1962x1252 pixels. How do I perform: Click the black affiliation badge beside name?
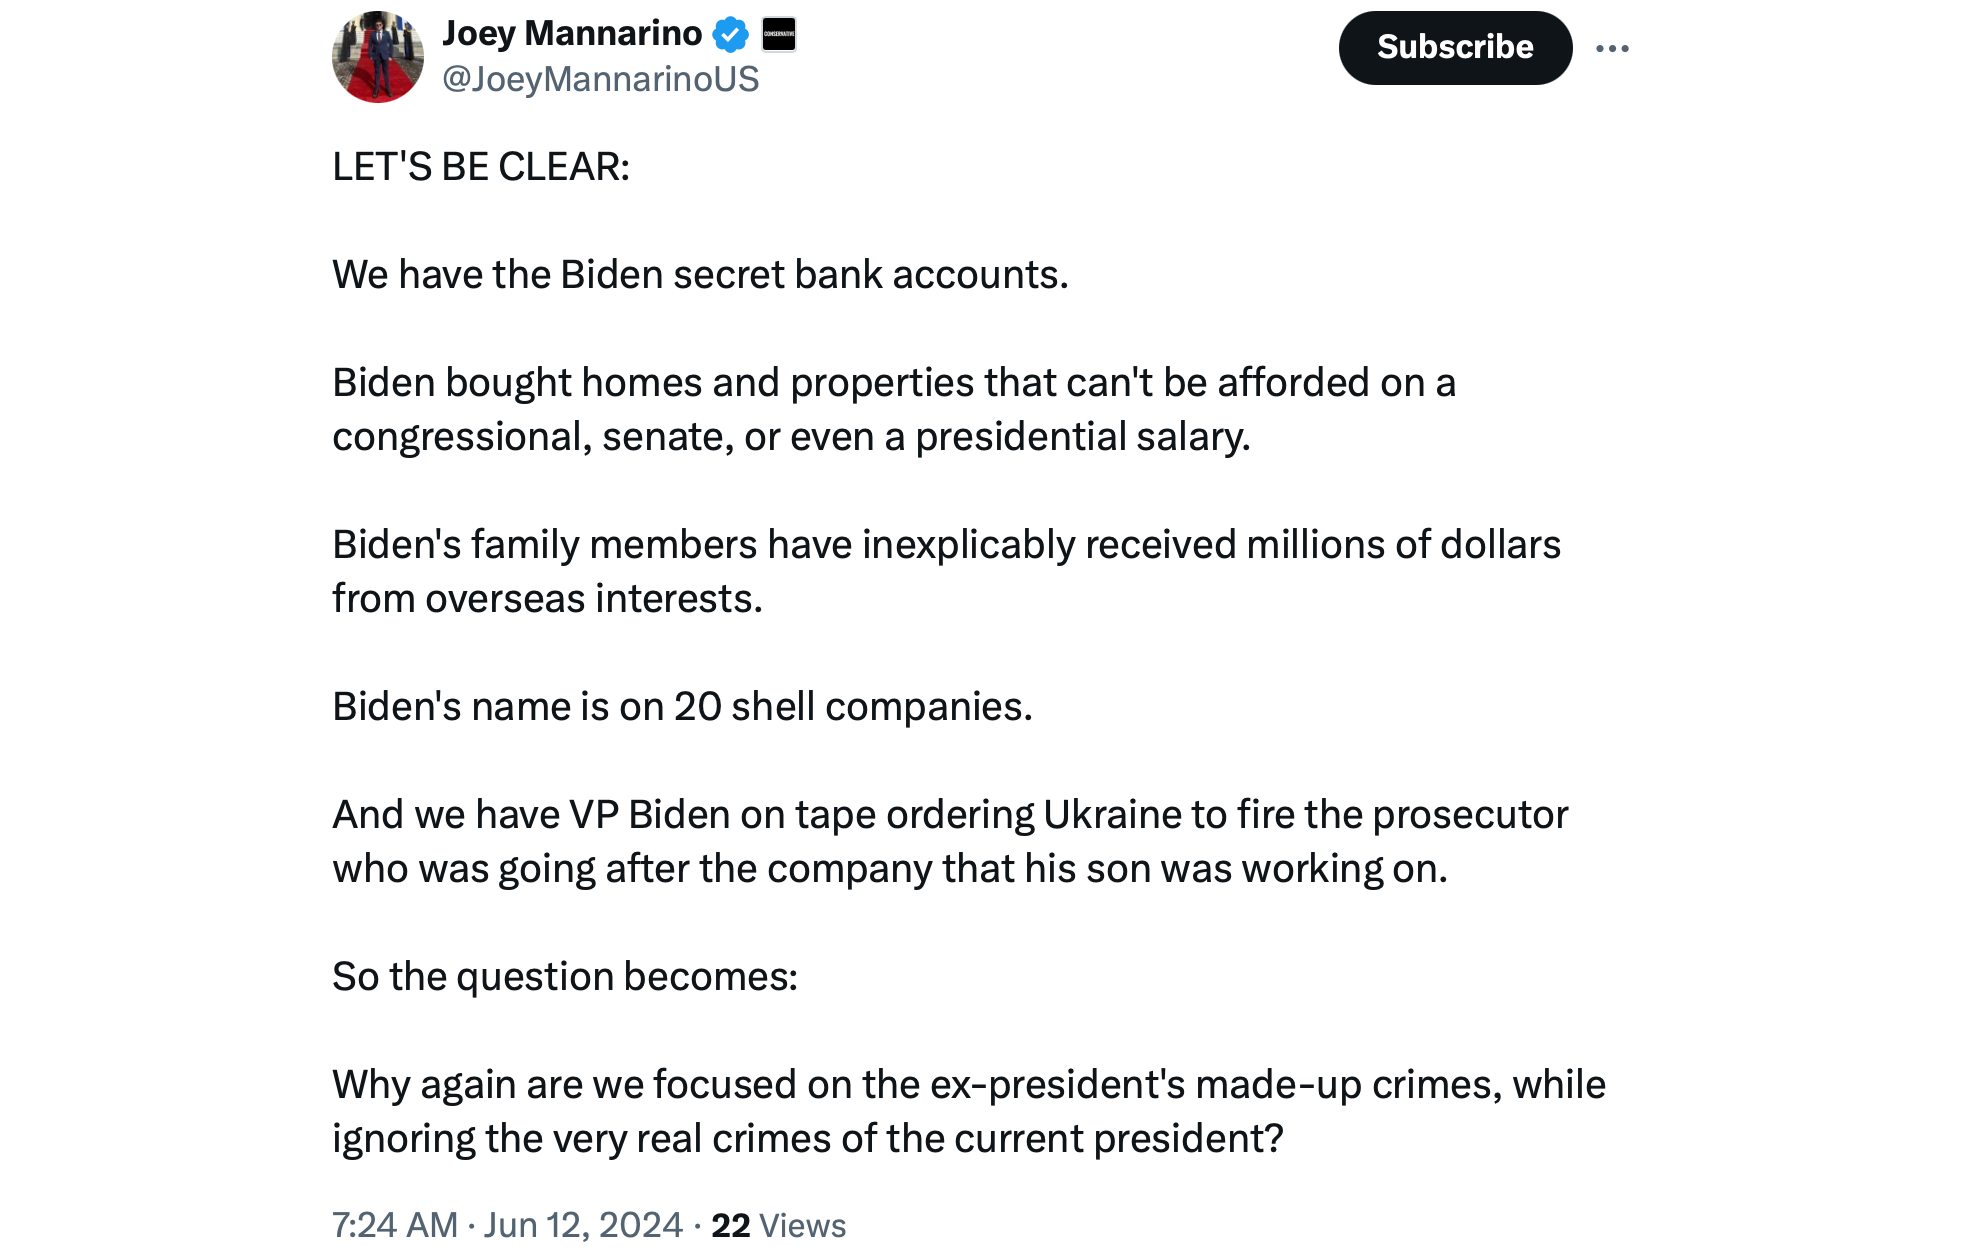click(x=779, y=34)
